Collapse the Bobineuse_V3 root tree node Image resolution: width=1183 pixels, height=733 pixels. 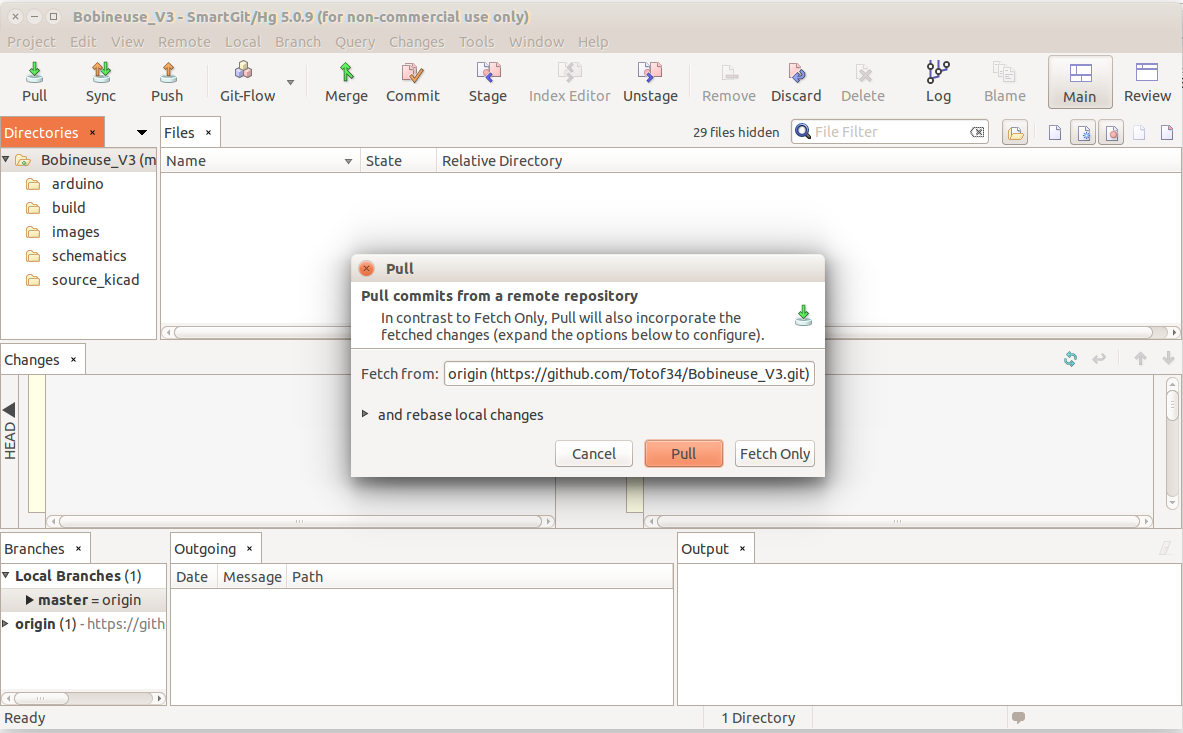(x=6, y=160)
